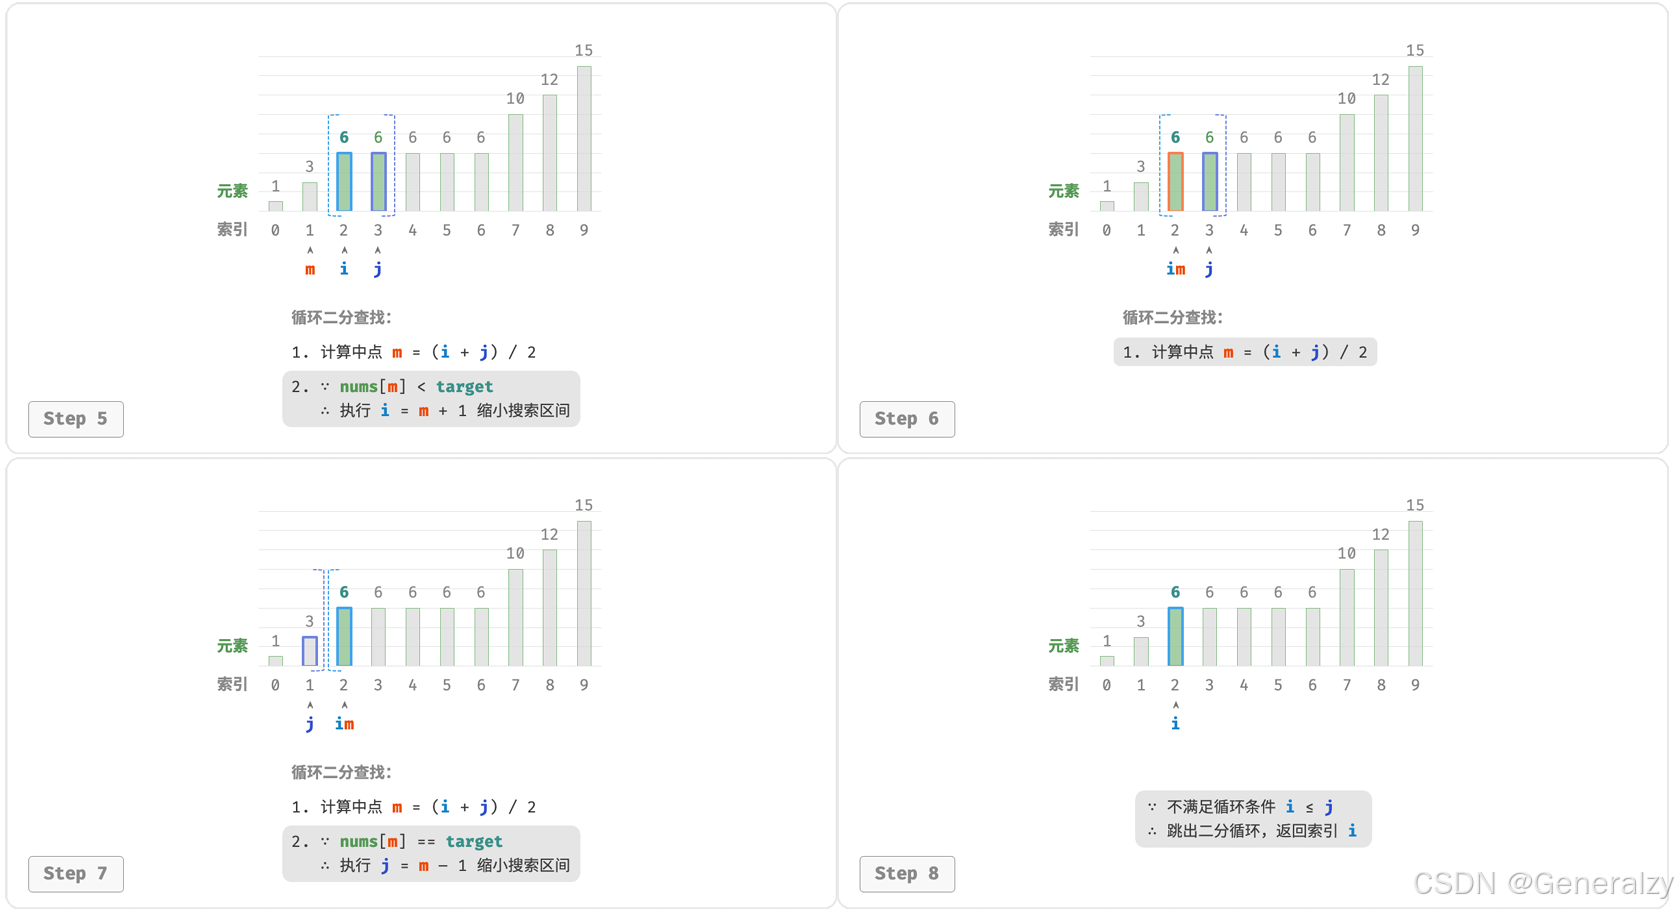This screenshot has width=1678, height=913.
Task: Click index number 9 in Step 5 chart
Action: click(x=584, y=230)
